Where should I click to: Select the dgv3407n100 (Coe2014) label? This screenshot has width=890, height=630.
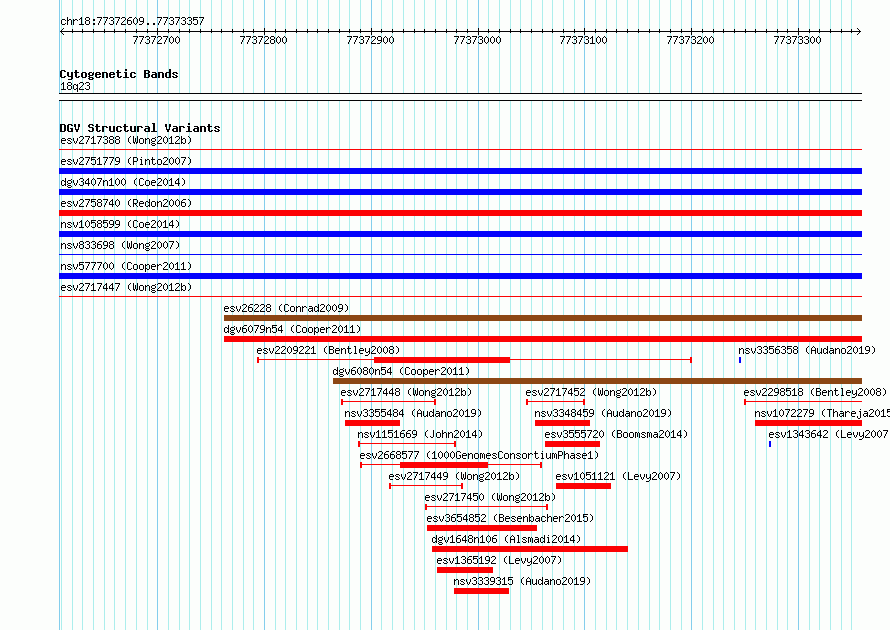tap(123, 182)
